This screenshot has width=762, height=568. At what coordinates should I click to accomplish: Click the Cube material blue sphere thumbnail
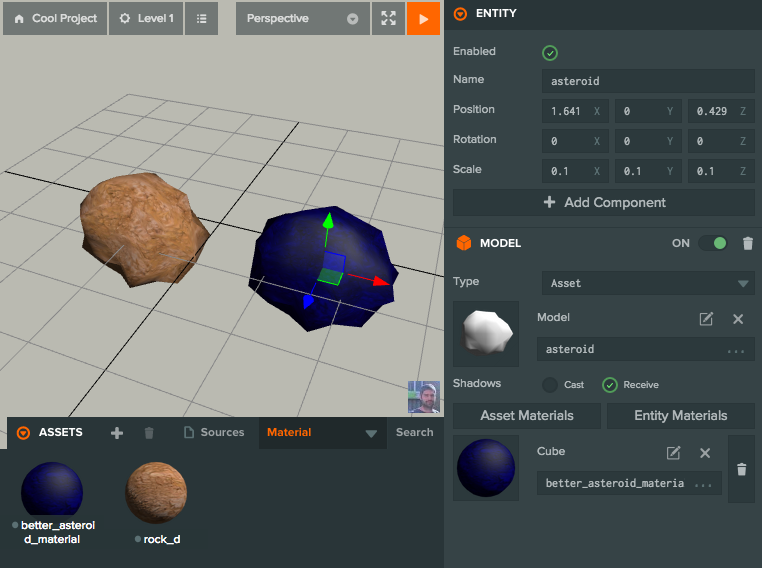(x=486, y=468)
